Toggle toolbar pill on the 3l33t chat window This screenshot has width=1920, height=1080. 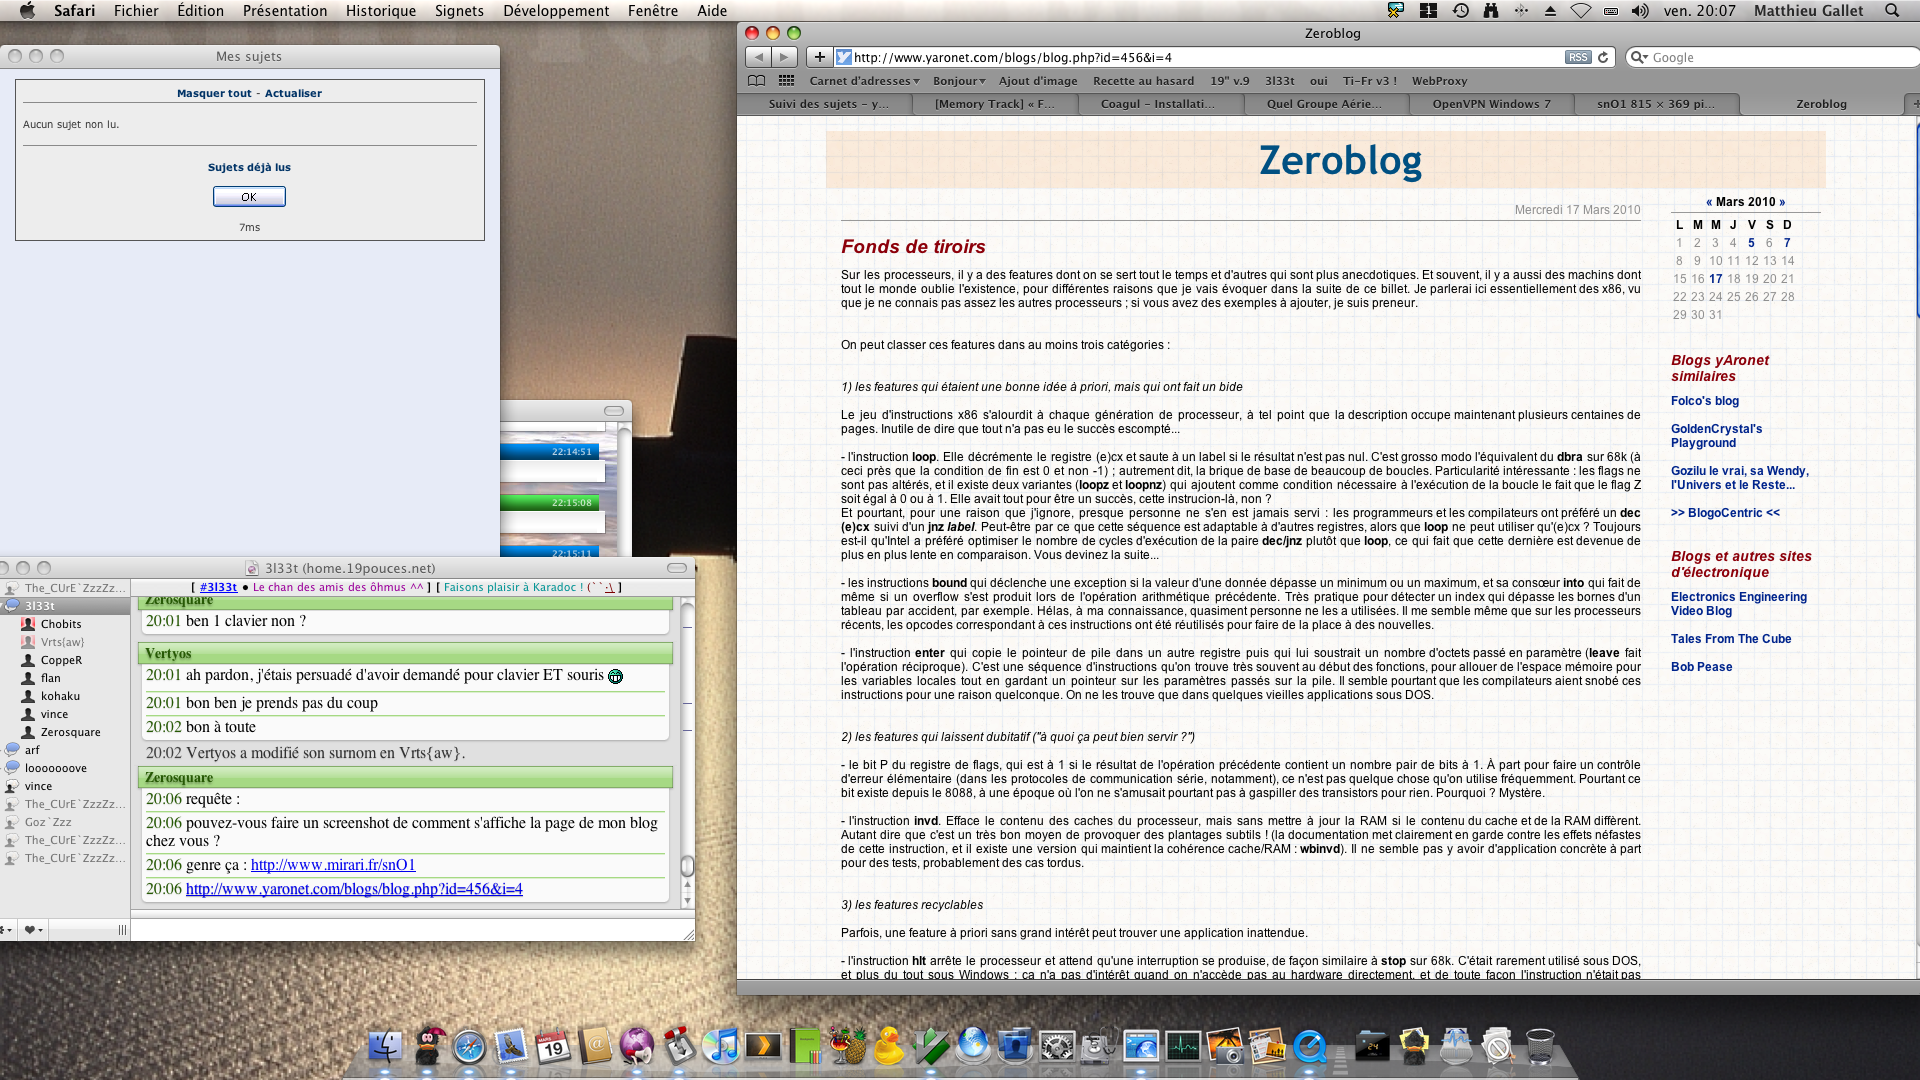(677, 568)
